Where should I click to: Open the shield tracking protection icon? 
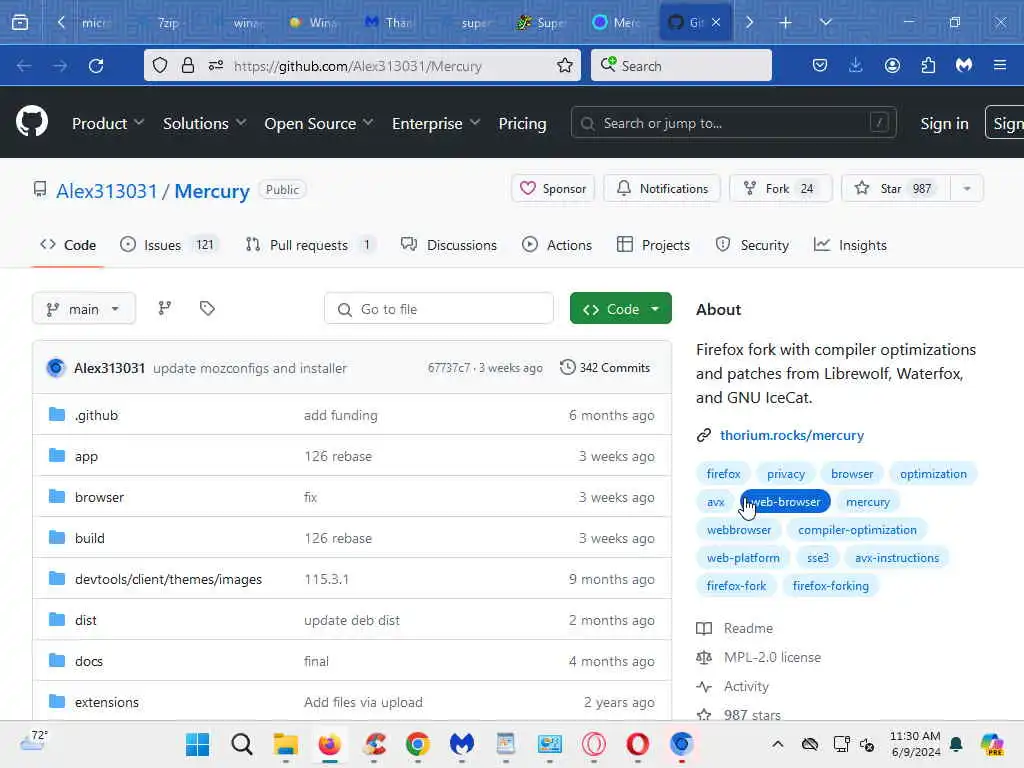point(160,65)
